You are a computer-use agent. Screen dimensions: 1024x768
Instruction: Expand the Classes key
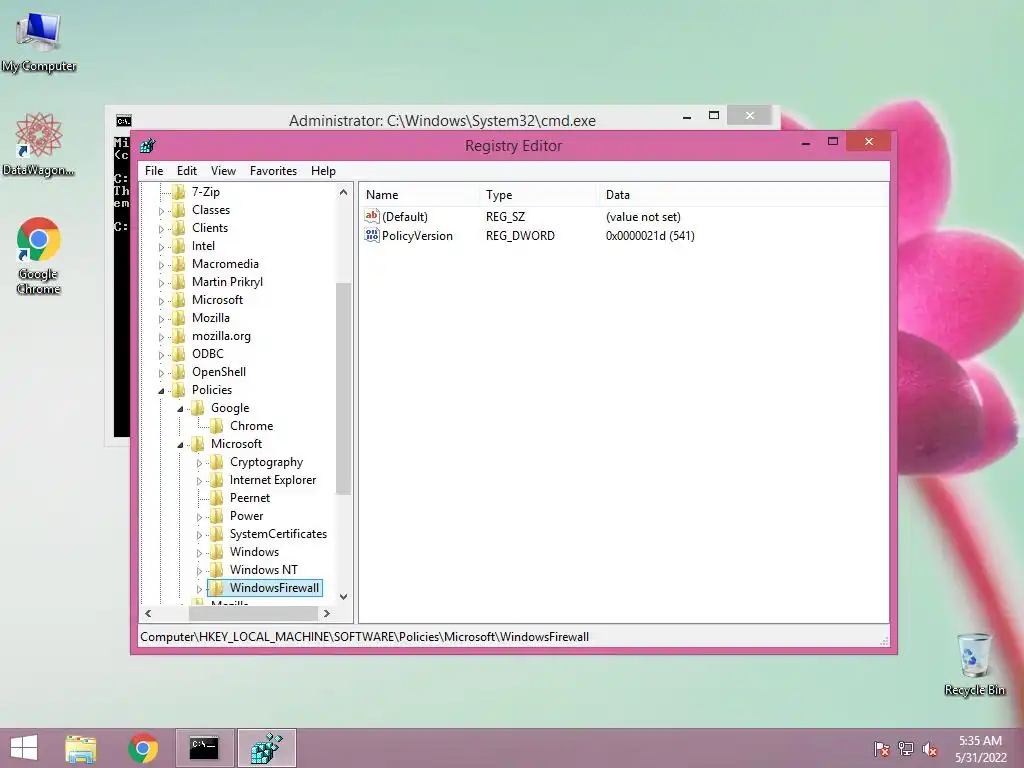(161, 211)
